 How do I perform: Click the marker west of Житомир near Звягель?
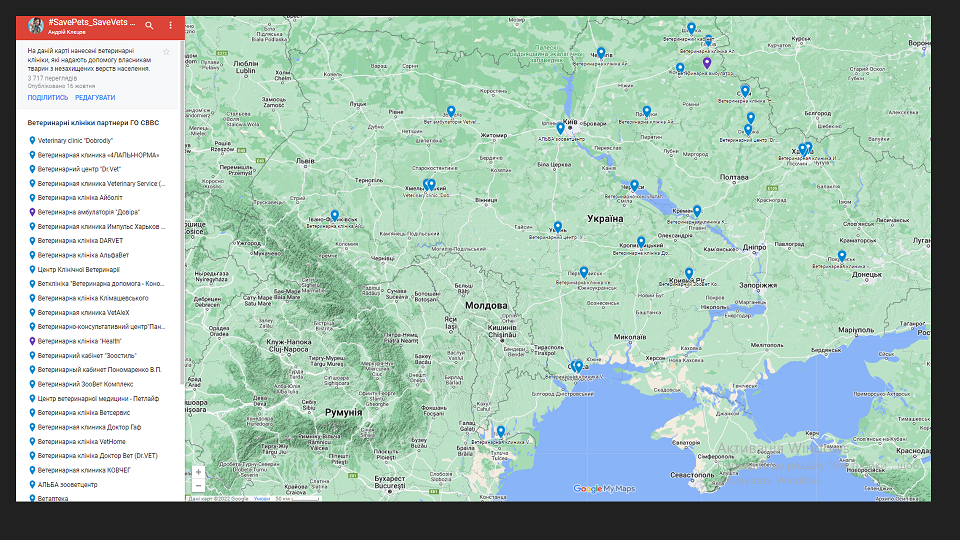[451, 111]
